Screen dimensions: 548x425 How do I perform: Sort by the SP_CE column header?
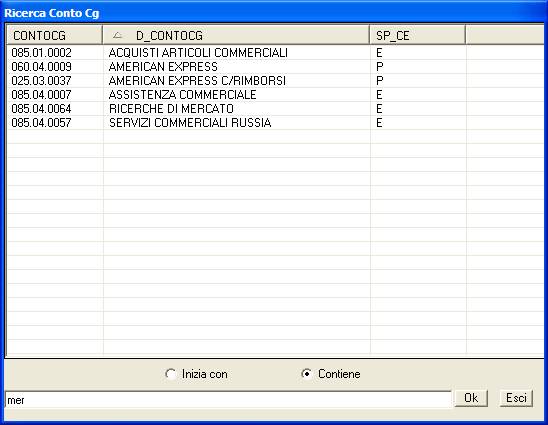[417, 35]
